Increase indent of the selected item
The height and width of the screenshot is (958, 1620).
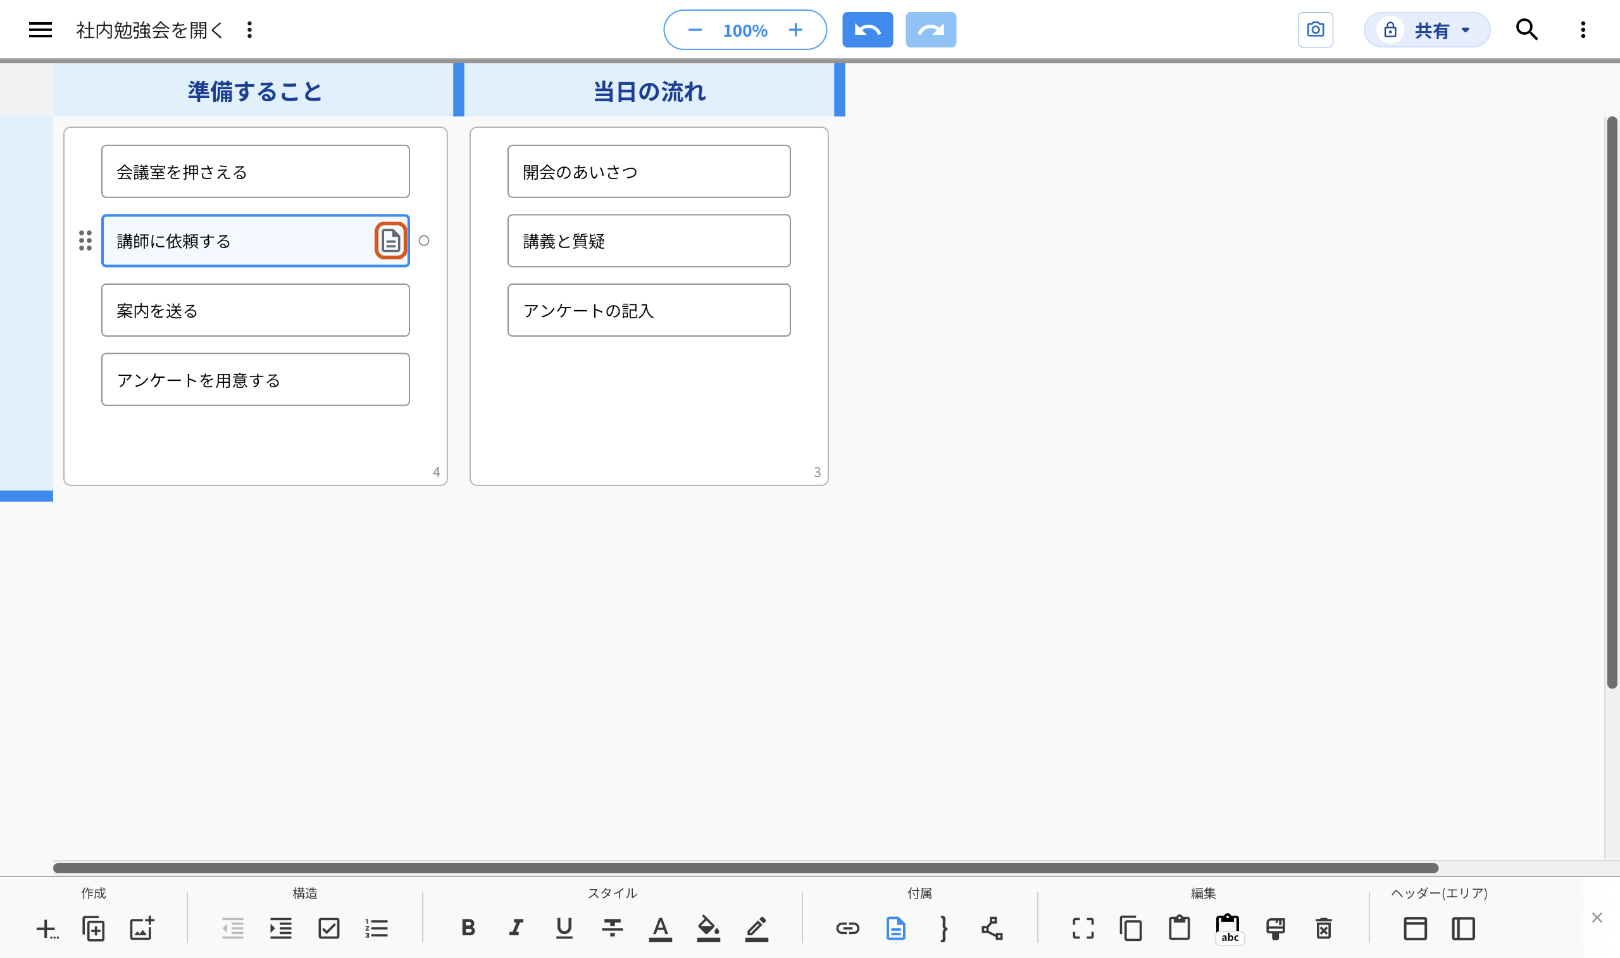[281, 929]
